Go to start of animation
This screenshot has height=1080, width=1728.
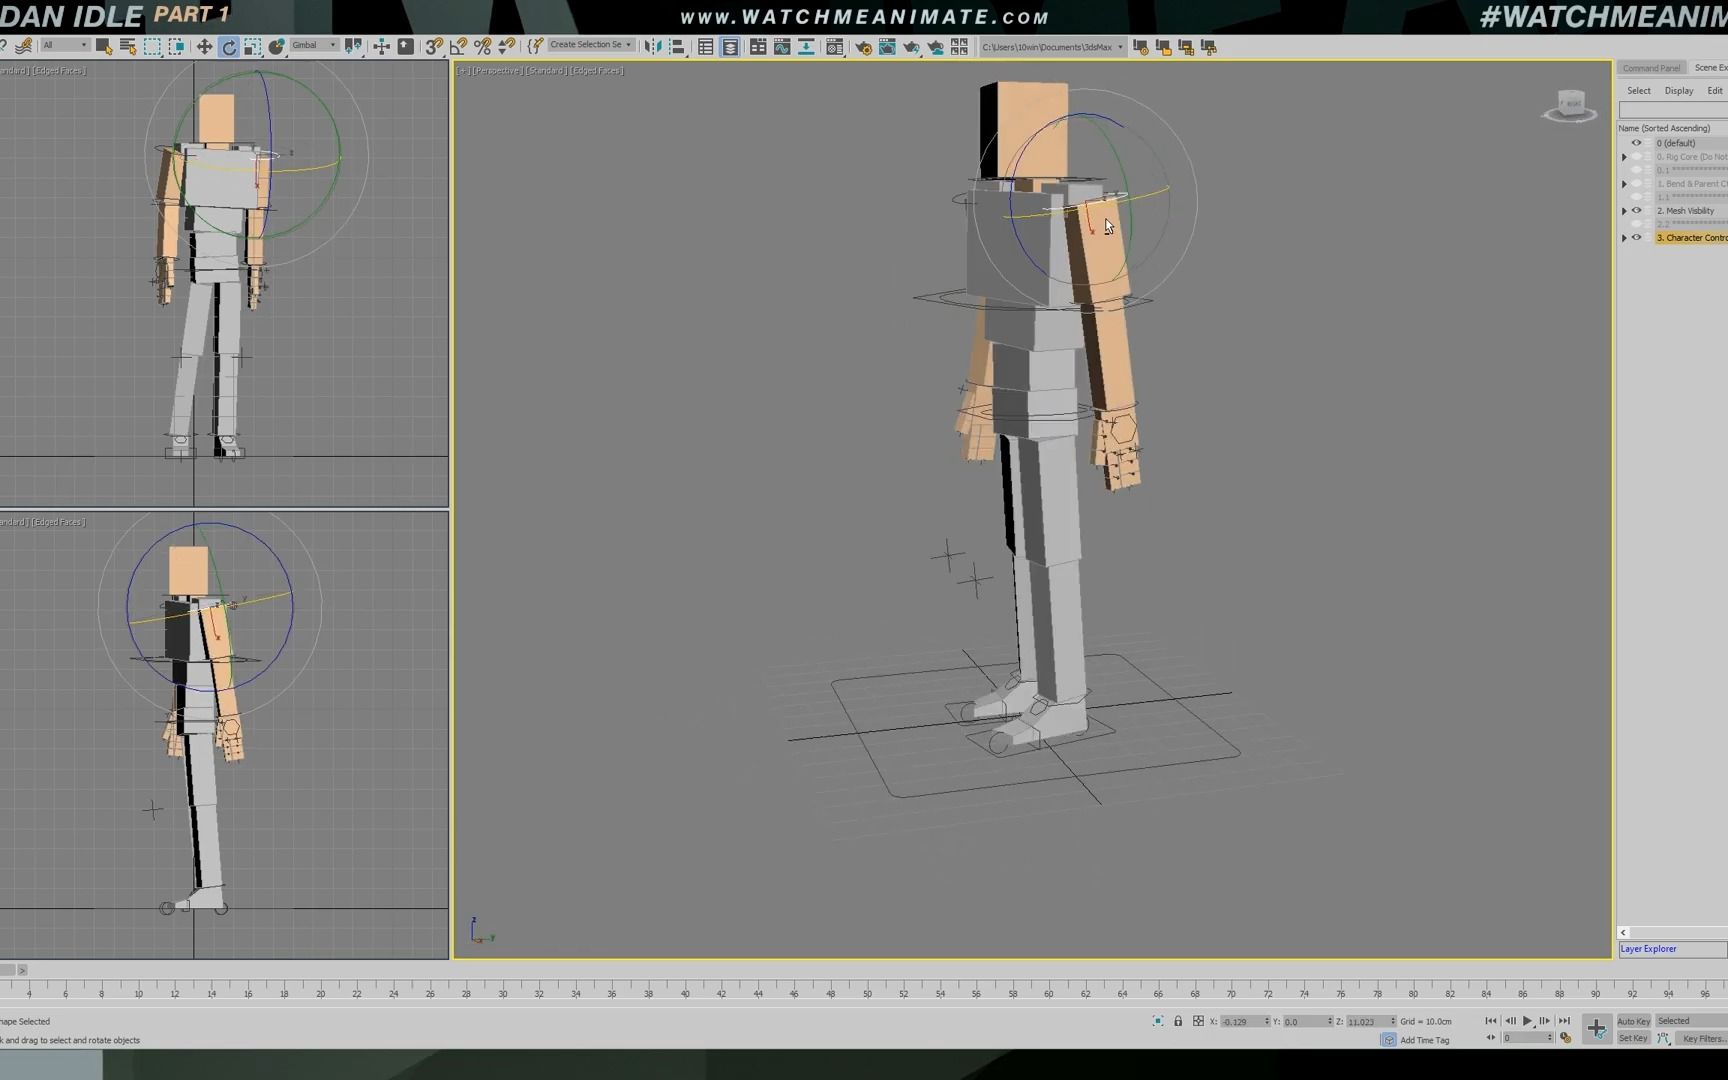coord(1491,1021)
